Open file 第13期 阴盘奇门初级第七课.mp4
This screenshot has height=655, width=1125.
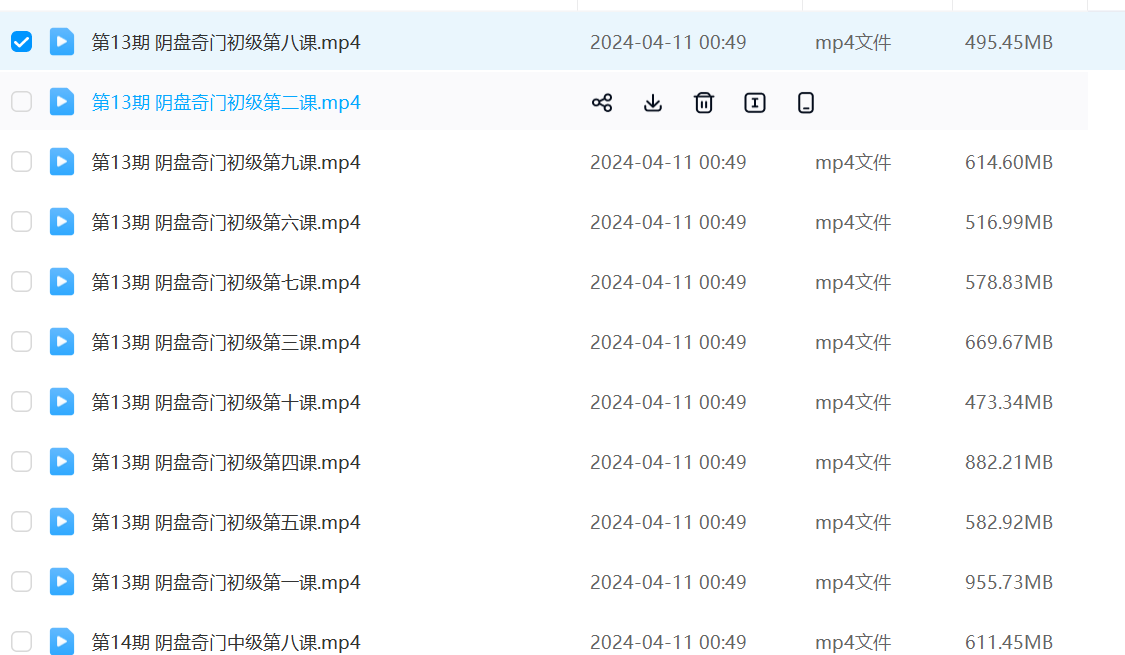(x=226, y=283)
